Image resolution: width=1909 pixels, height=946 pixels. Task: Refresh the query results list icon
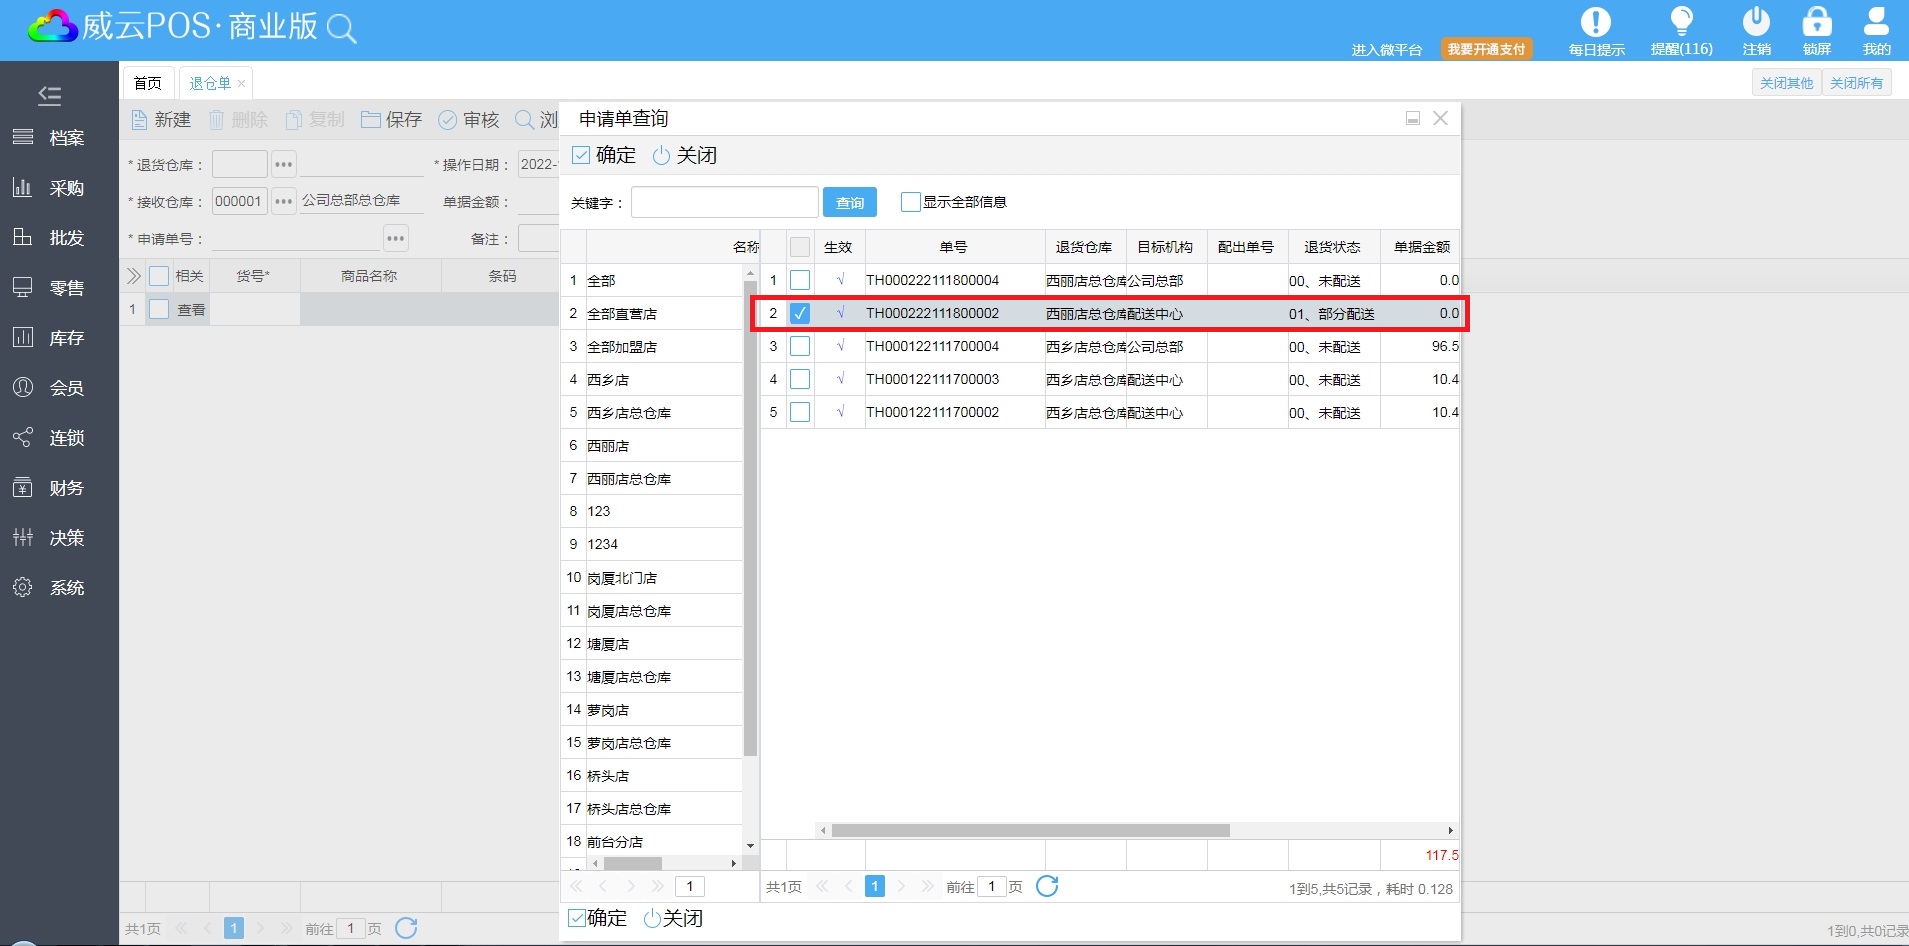tap(1047, 886)
